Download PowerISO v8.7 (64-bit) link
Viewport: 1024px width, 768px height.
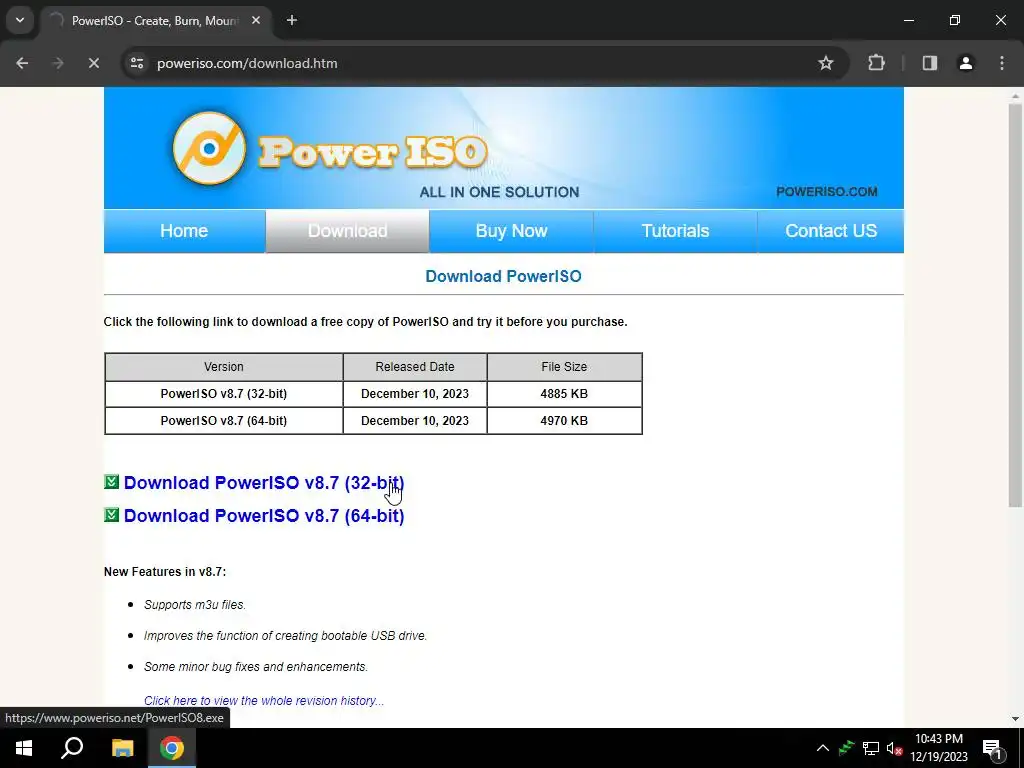264,516
